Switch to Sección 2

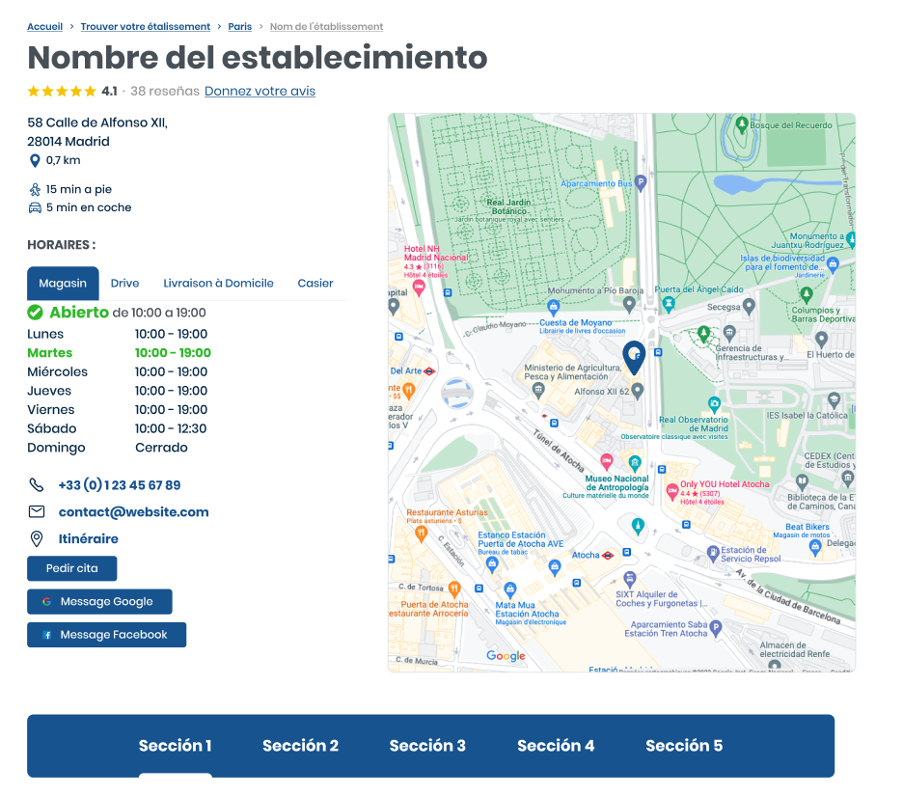pos(300,746)
